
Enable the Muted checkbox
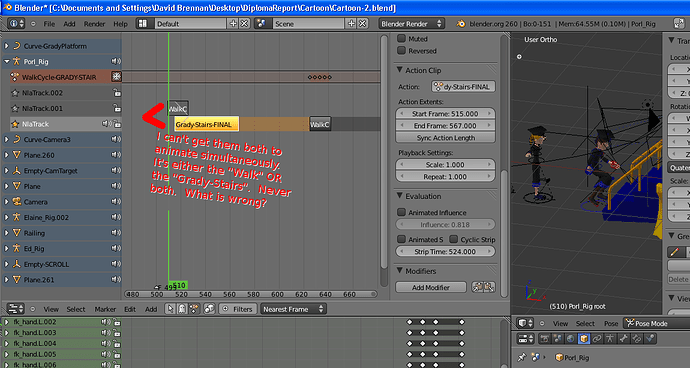click(x=401, y=38)
